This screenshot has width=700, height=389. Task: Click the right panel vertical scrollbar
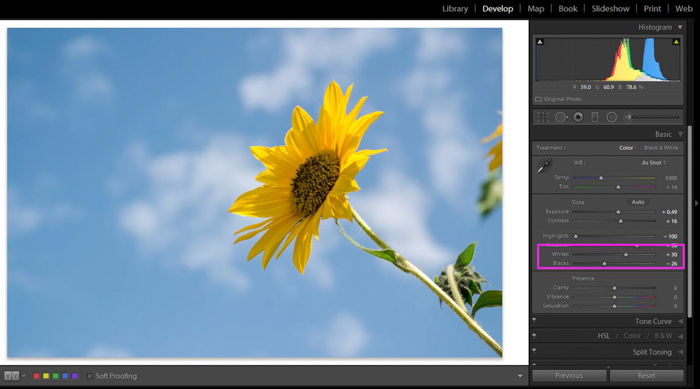click(x=689, y=221)
